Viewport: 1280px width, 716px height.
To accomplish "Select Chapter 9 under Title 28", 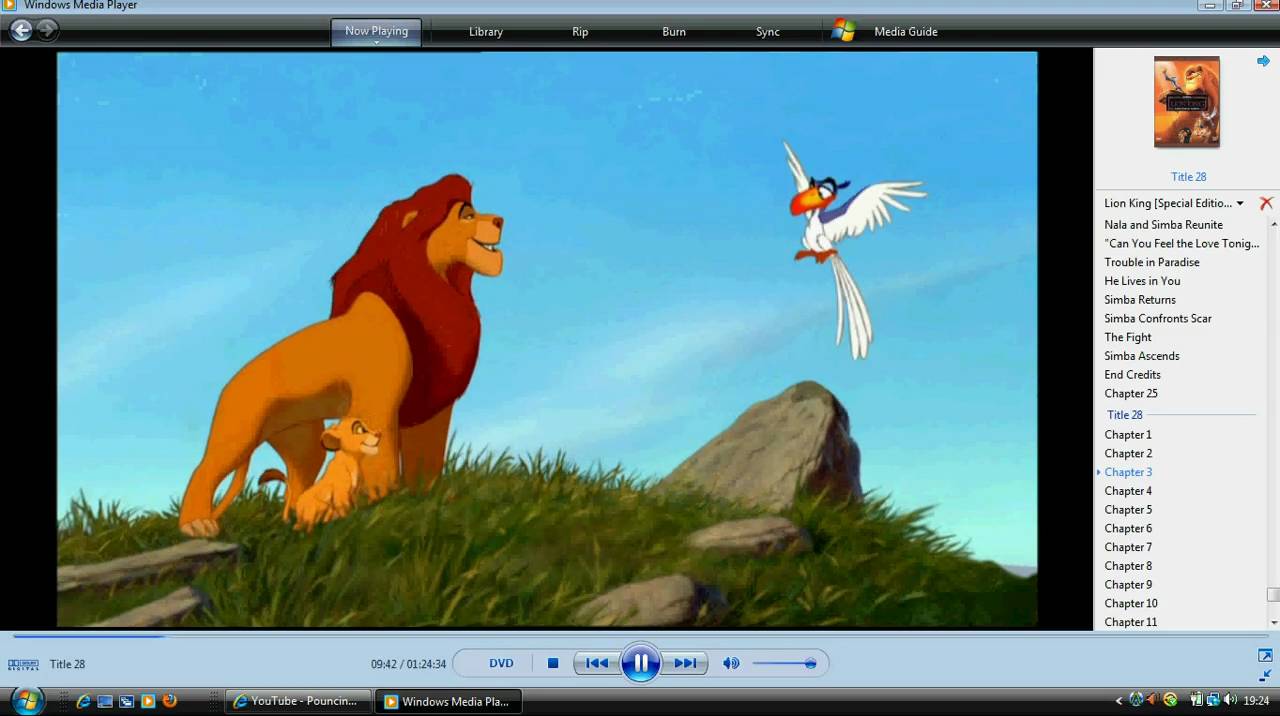I will 1128,585.
